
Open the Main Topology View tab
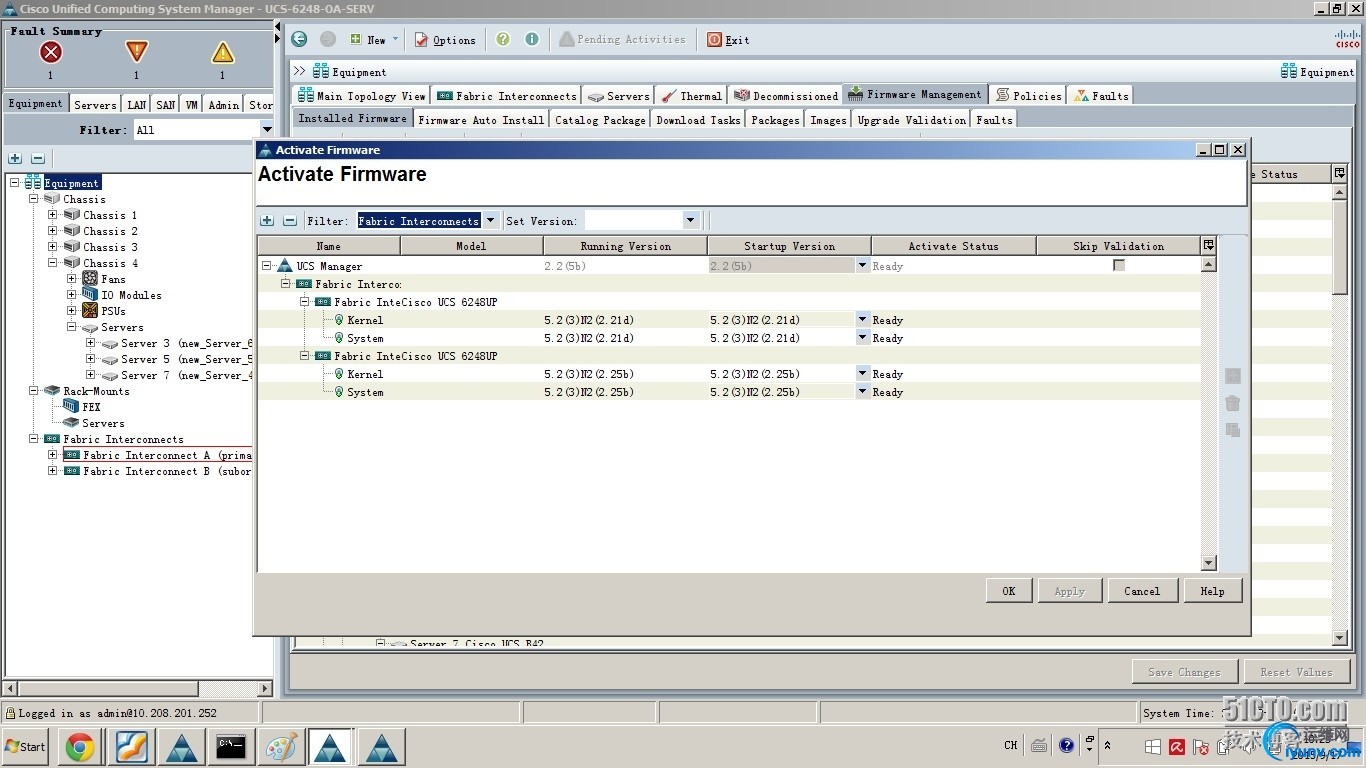point(362,95)
